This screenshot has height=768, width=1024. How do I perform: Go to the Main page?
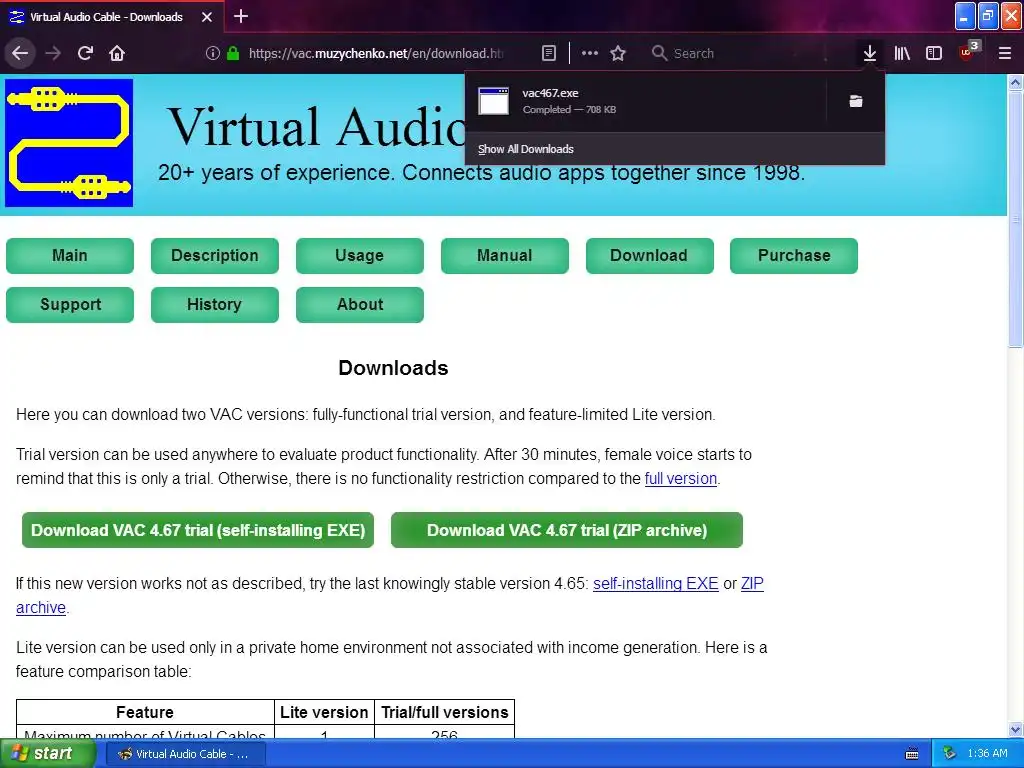(70, 255)
